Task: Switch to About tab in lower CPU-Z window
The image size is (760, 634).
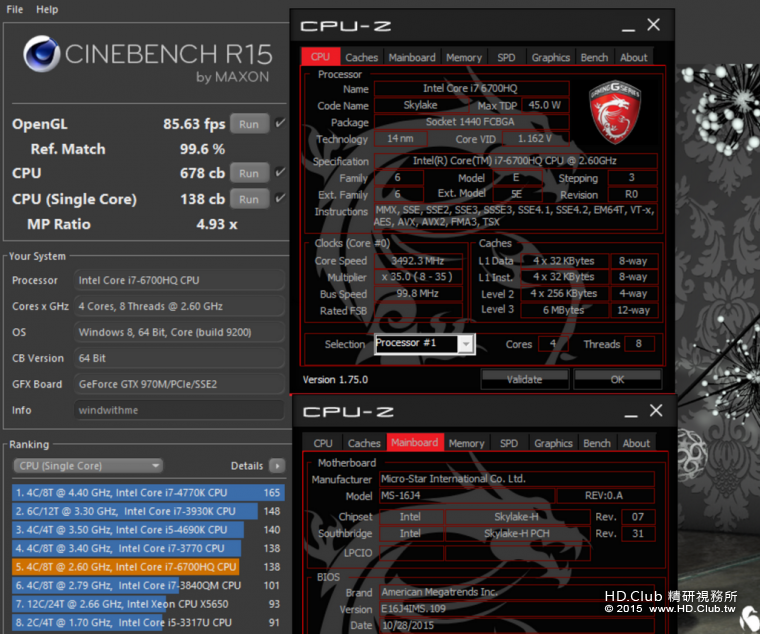Action: pos(636,443)
